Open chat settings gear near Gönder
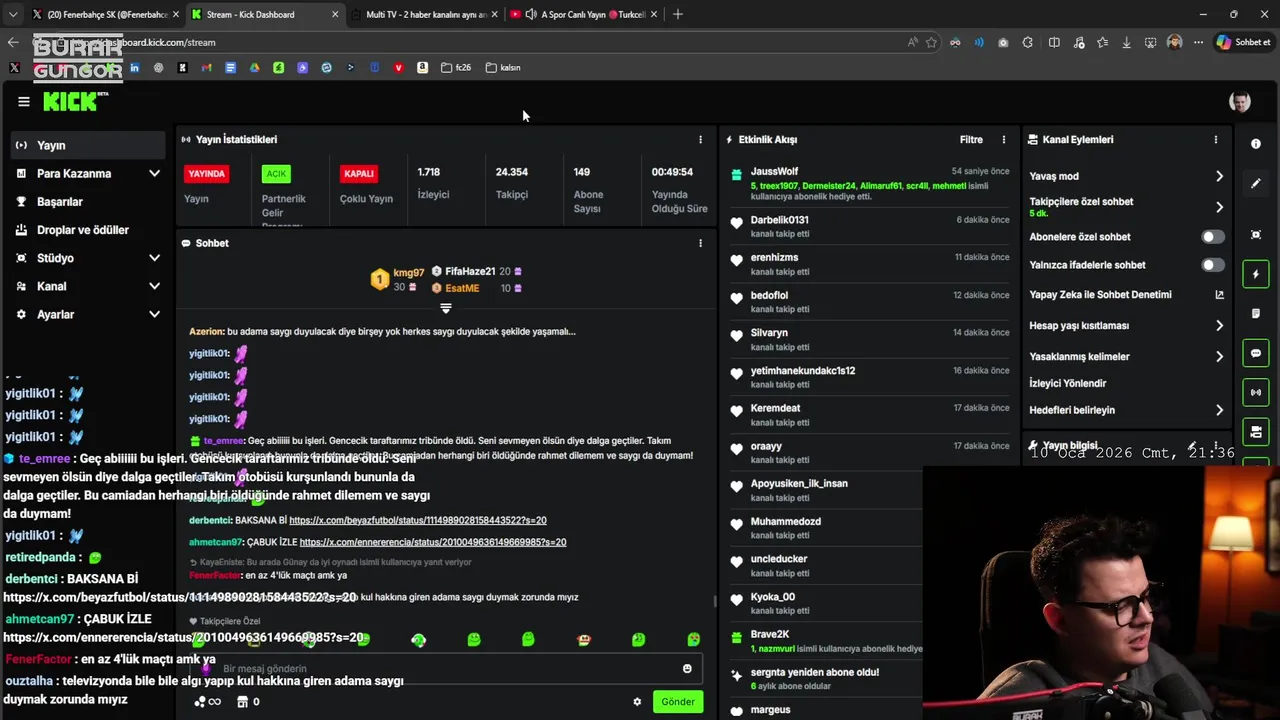This screenshot has height=720, width=1280. tap(637, 702)
